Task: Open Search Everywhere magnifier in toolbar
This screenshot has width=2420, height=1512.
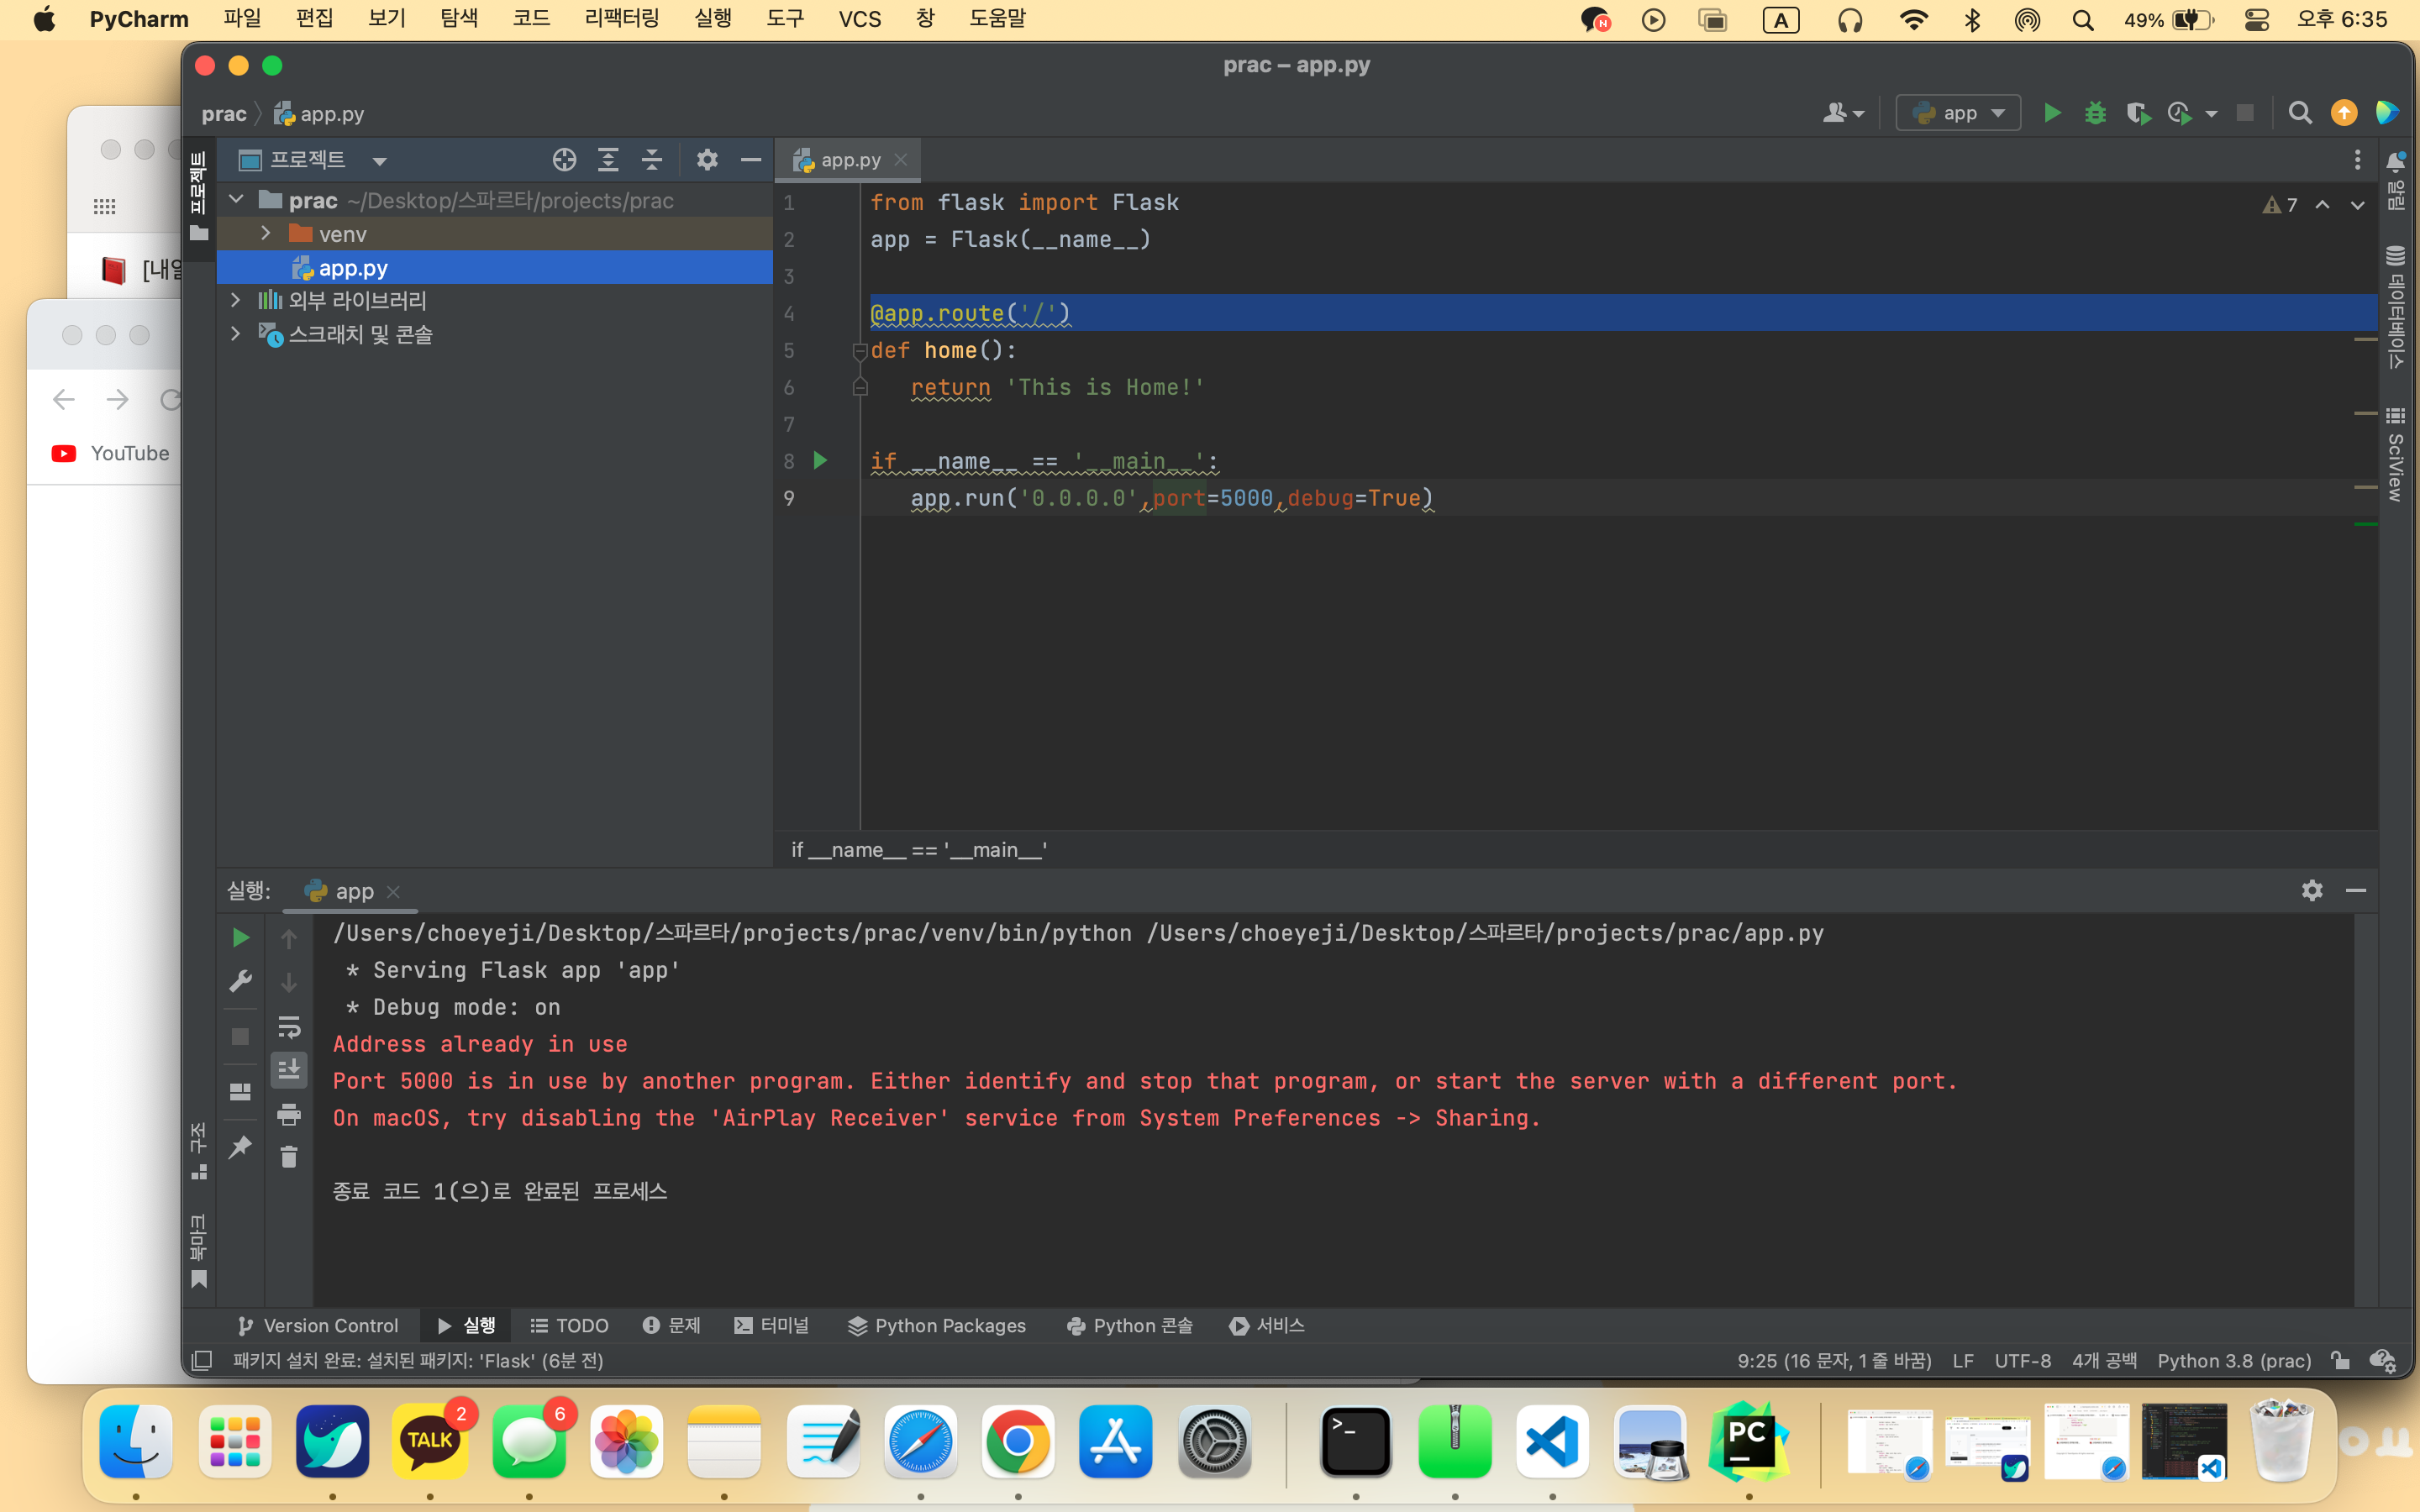Action: tap(2300, 113)
